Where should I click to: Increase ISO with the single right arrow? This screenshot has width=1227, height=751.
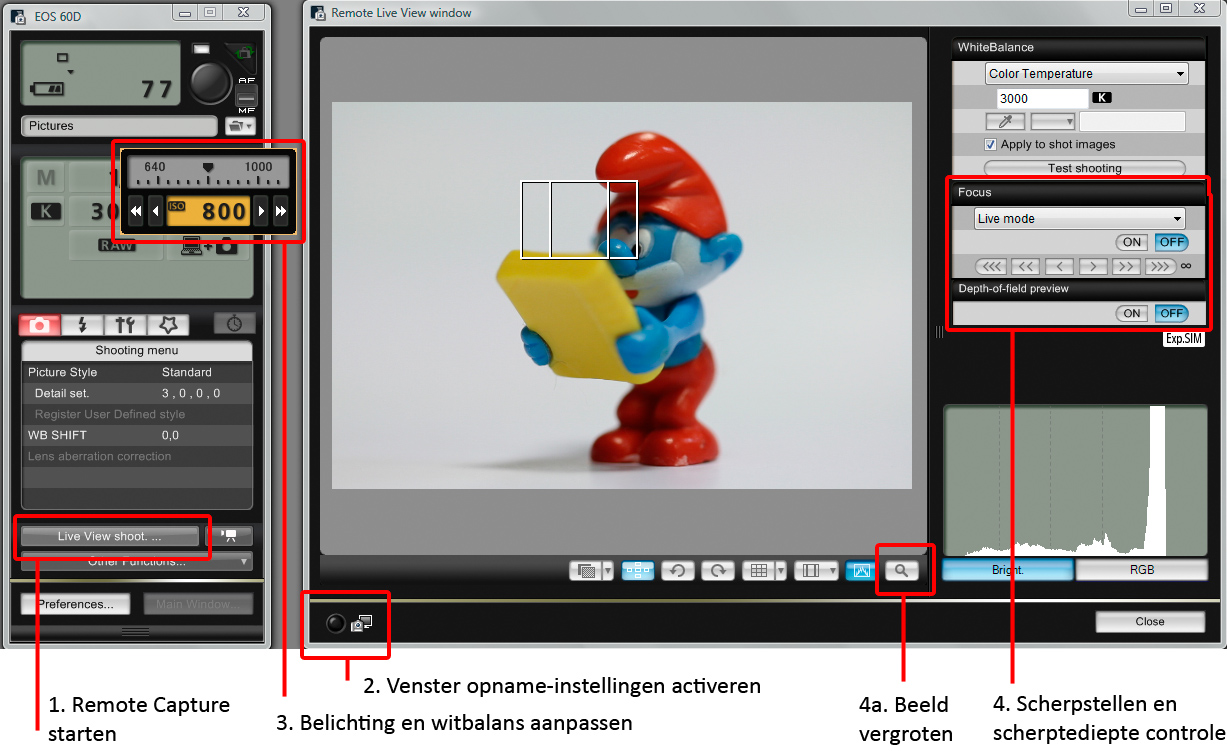pos(261,212)
